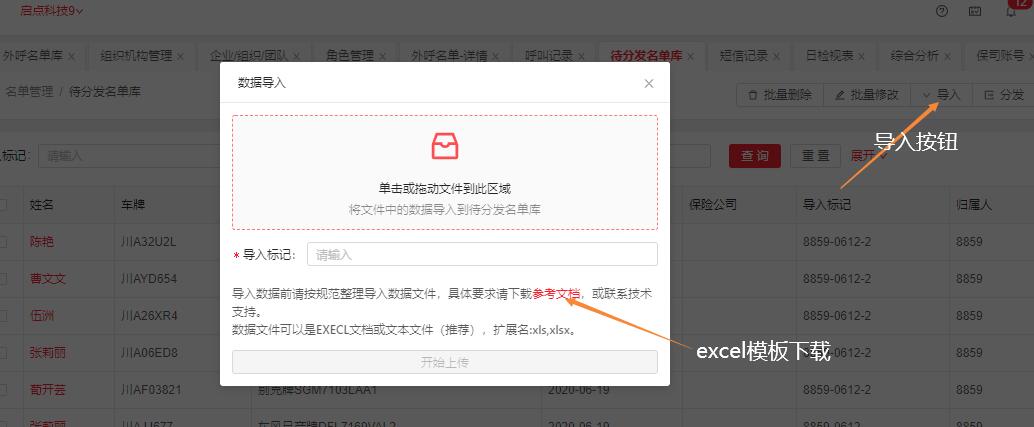Click the inbox upload icon in dialog
This screenshot has width=1034, height=427.
(x=445, y=146)
